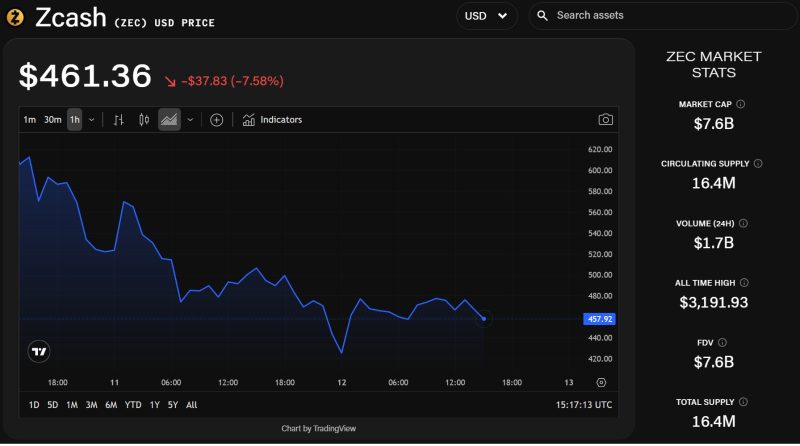Switch to candlestick chart style
Viewport: 800px width, 446px height.
click(144, 120)
